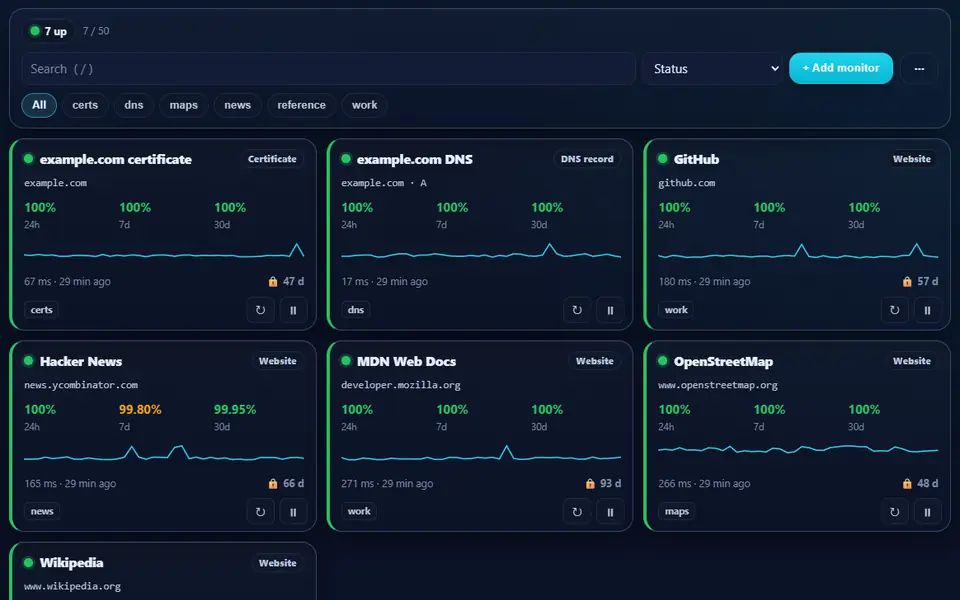The image size is (960, 600).
Task: Filter monitors by reference tag
Action: point(301,105)
